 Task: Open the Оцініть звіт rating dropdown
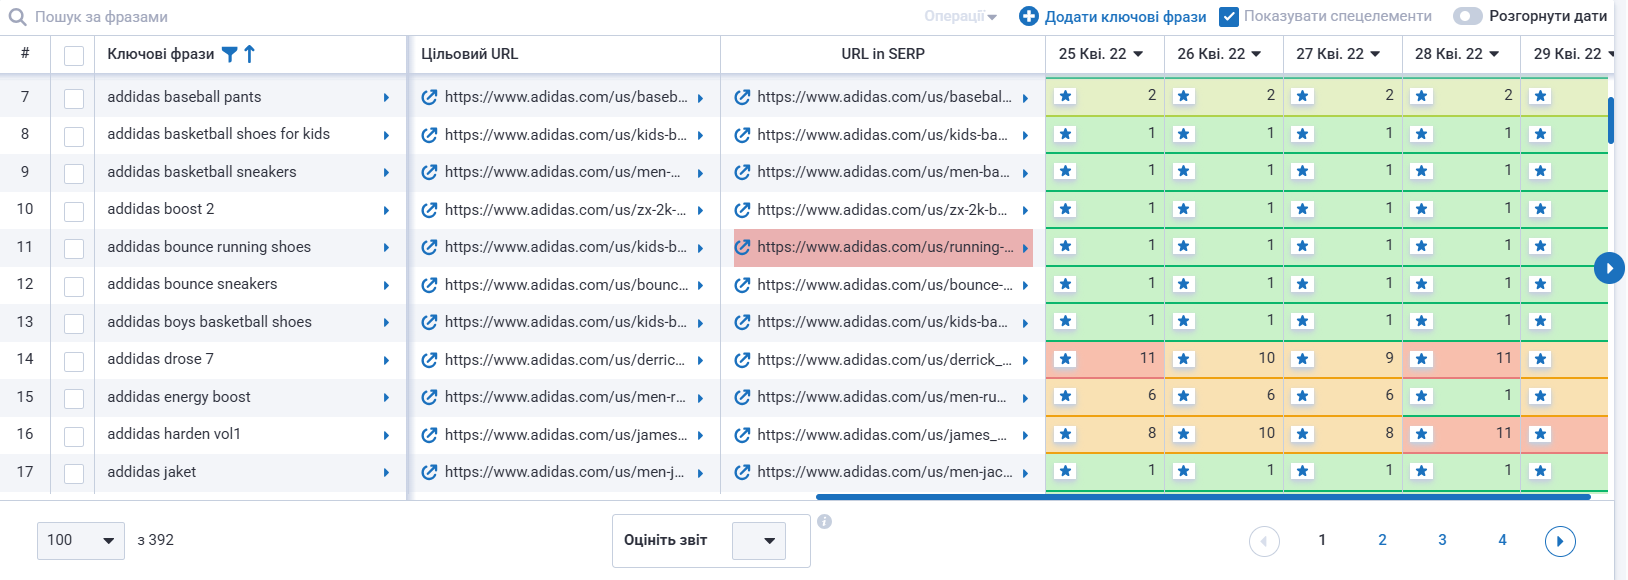[x=758, y=540]
